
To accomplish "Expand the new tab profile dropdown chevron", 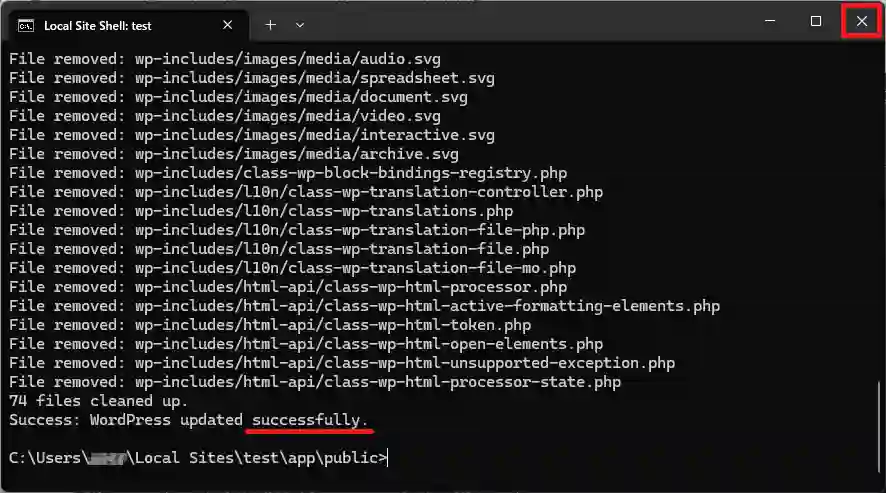I will click(300, 24).
